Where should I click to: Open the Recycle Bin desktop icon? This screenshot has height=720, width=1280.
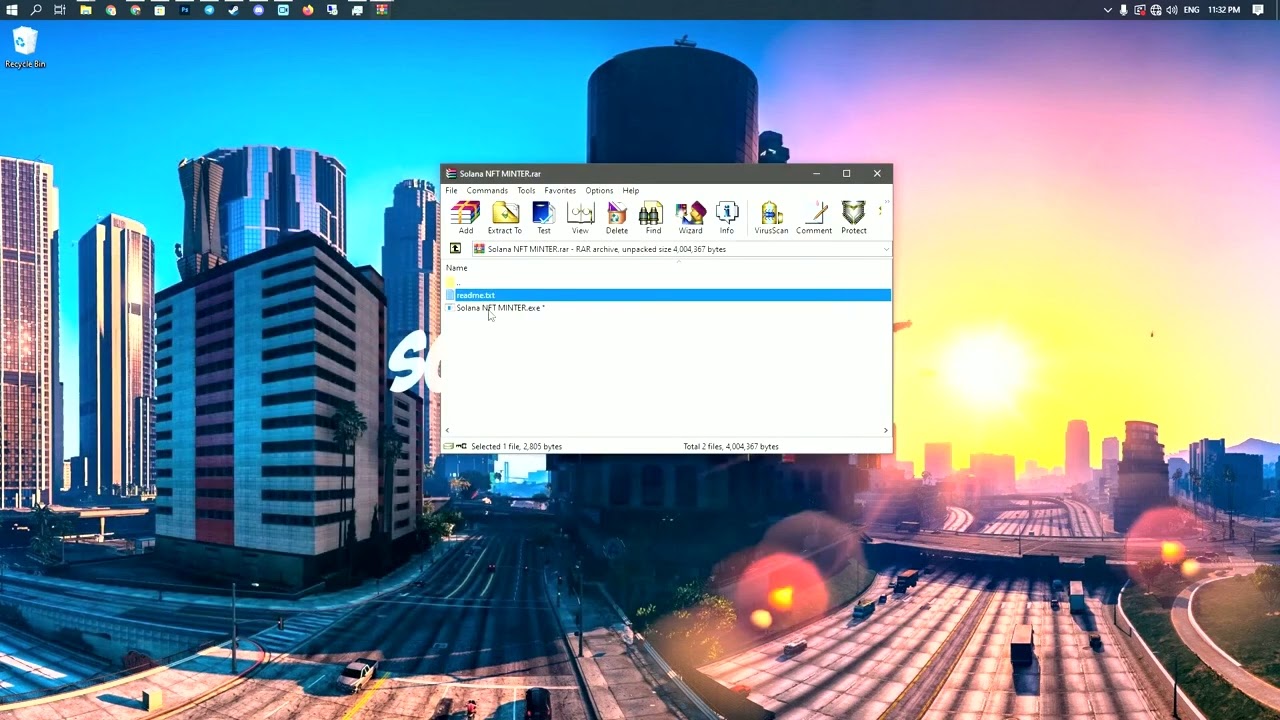tap(25, 48)
